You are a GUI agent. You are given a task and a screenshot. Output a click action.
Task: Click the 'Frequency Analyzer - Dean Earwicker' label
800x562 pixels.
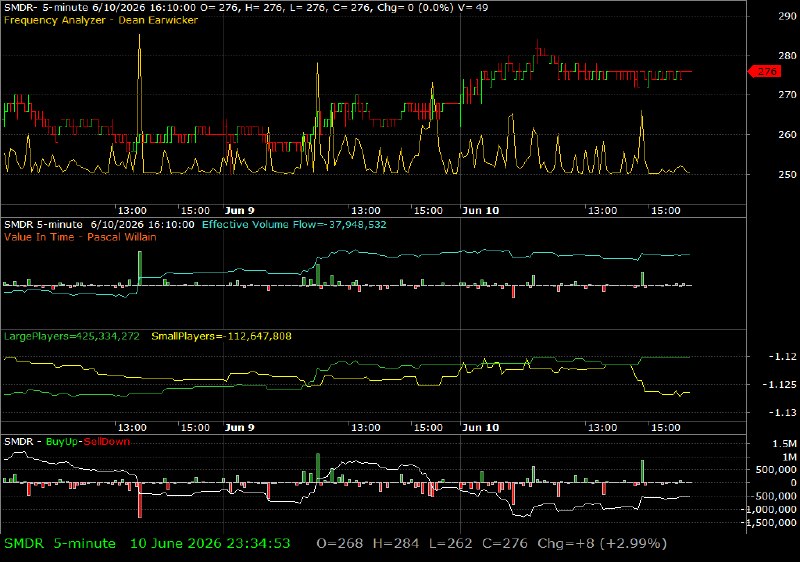point(101,20)
